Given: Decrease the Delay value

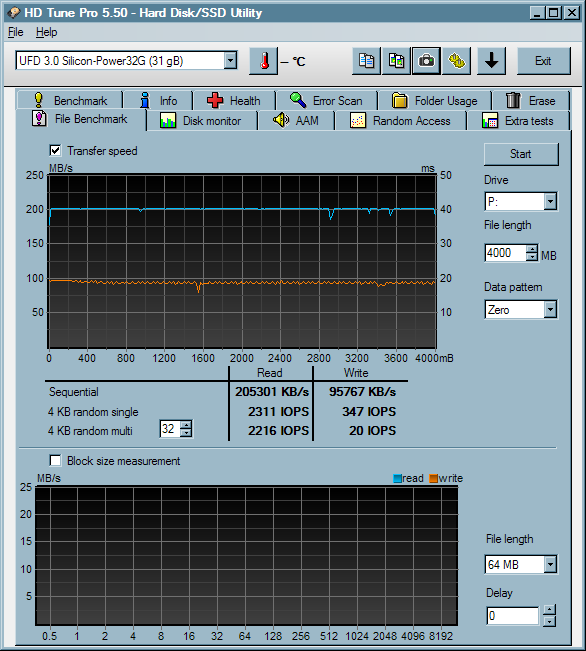Looking at the screenshot, I should pos(549,621).
